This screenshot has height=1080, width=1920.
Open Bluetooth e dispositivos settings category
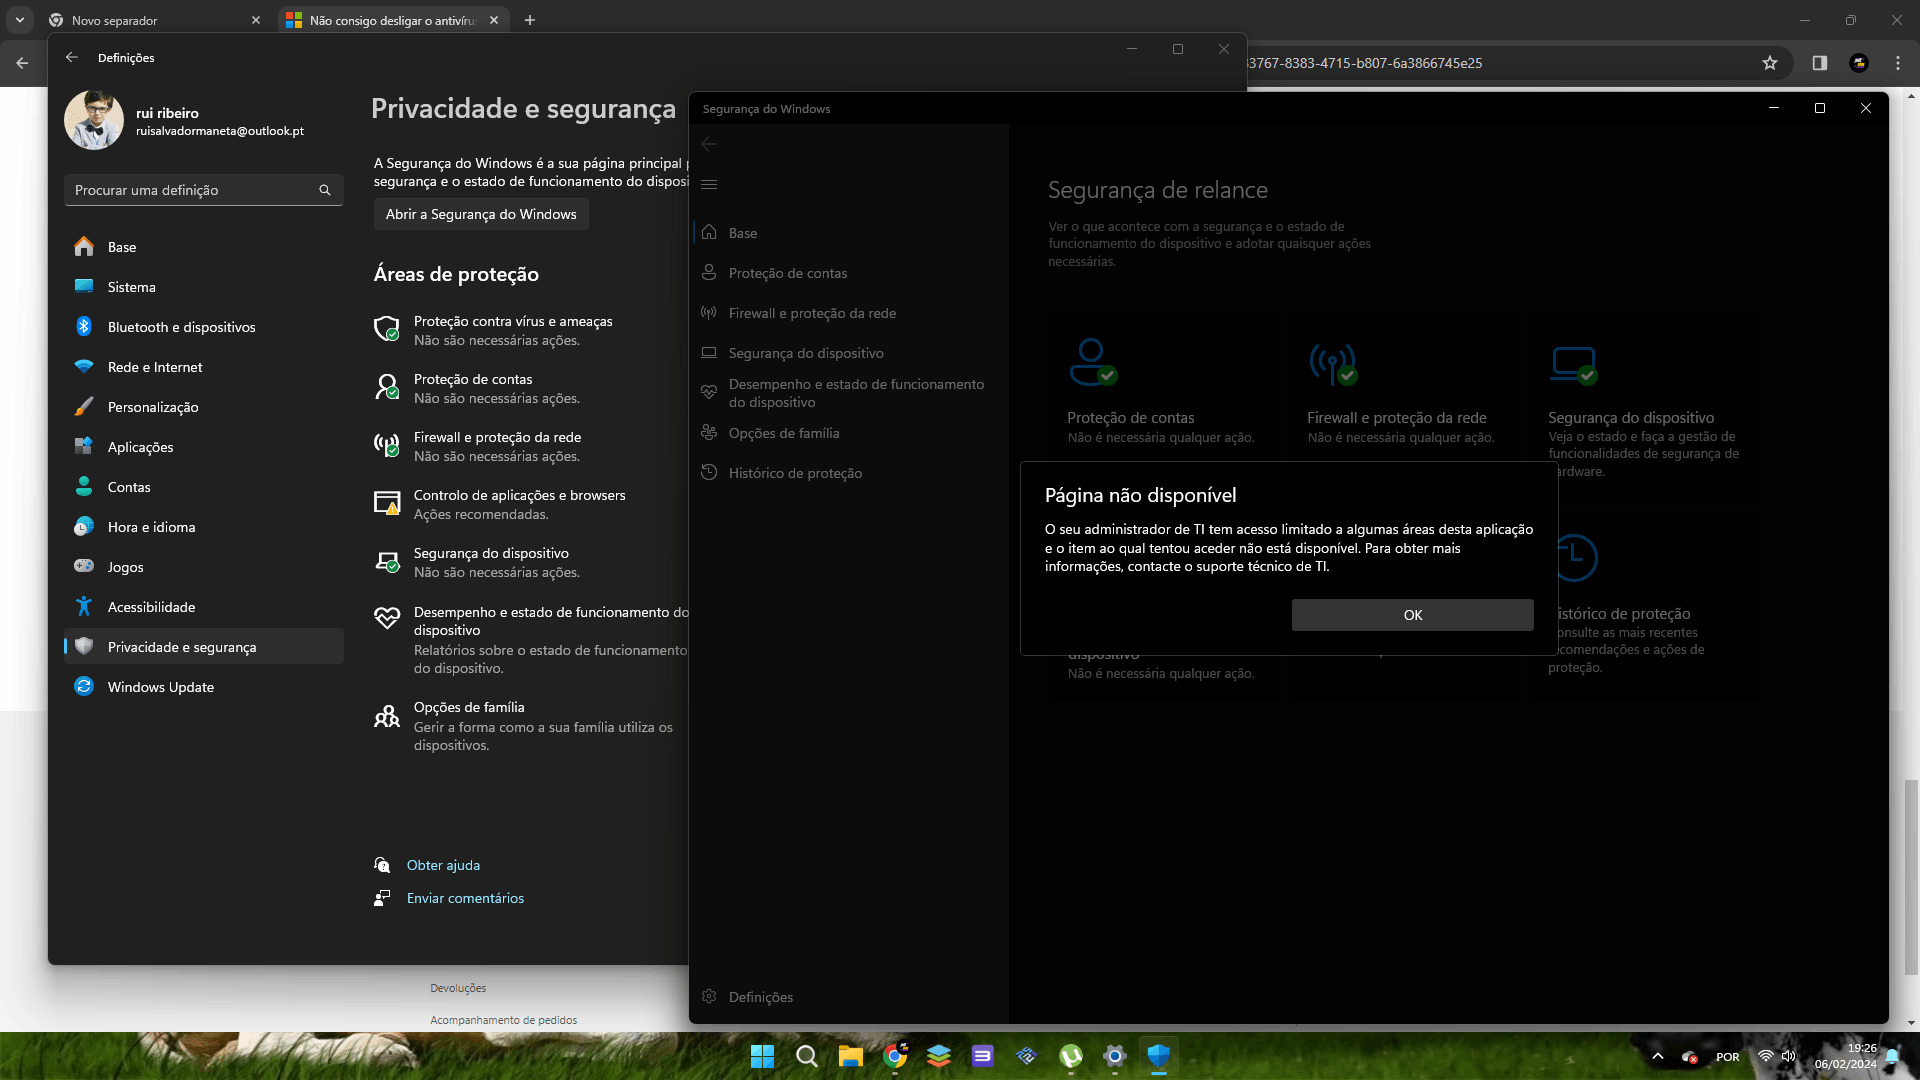(181, 327)
